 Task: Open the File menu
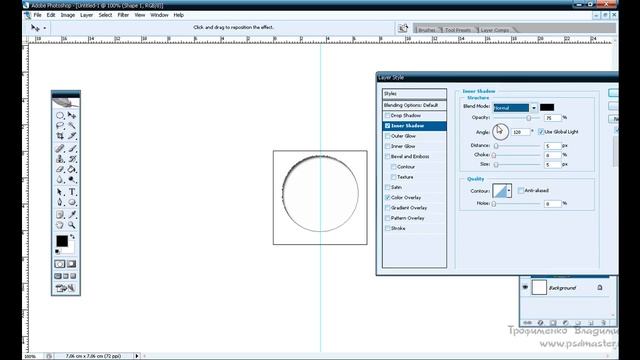click(x=38, y=15)
